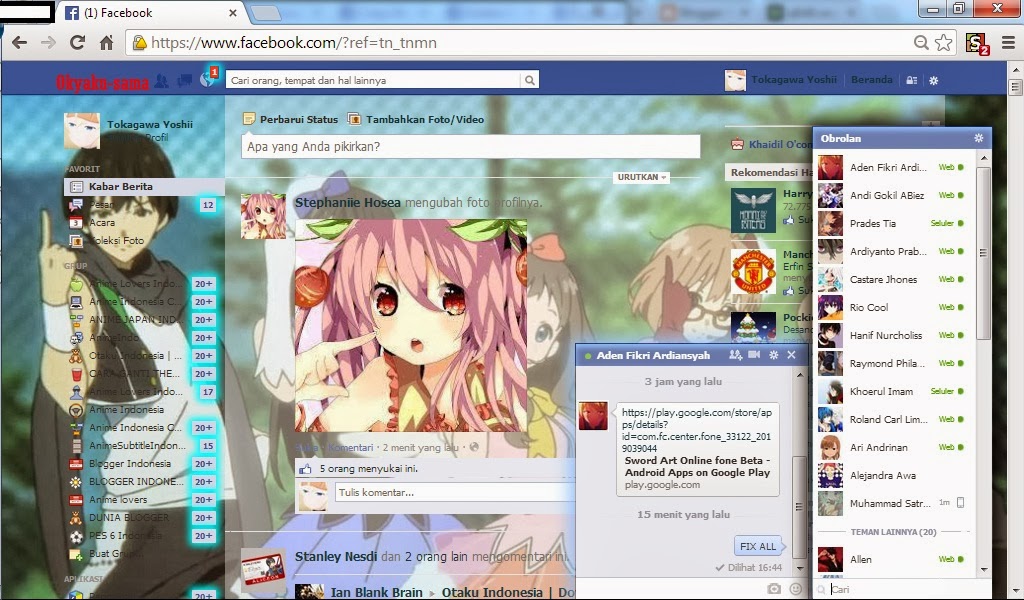
Task: Open privacy shortcuts lock icon in header
Action: [x=912, y=80]
